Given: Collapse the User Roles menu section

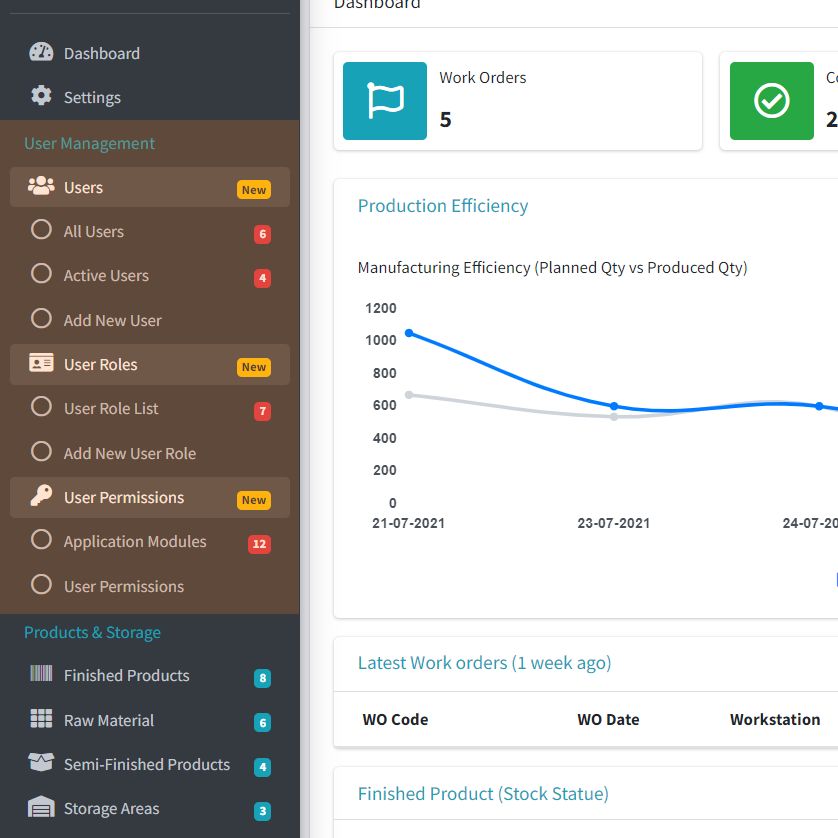Looking at the screenshot, I should [x=150, y=364].
